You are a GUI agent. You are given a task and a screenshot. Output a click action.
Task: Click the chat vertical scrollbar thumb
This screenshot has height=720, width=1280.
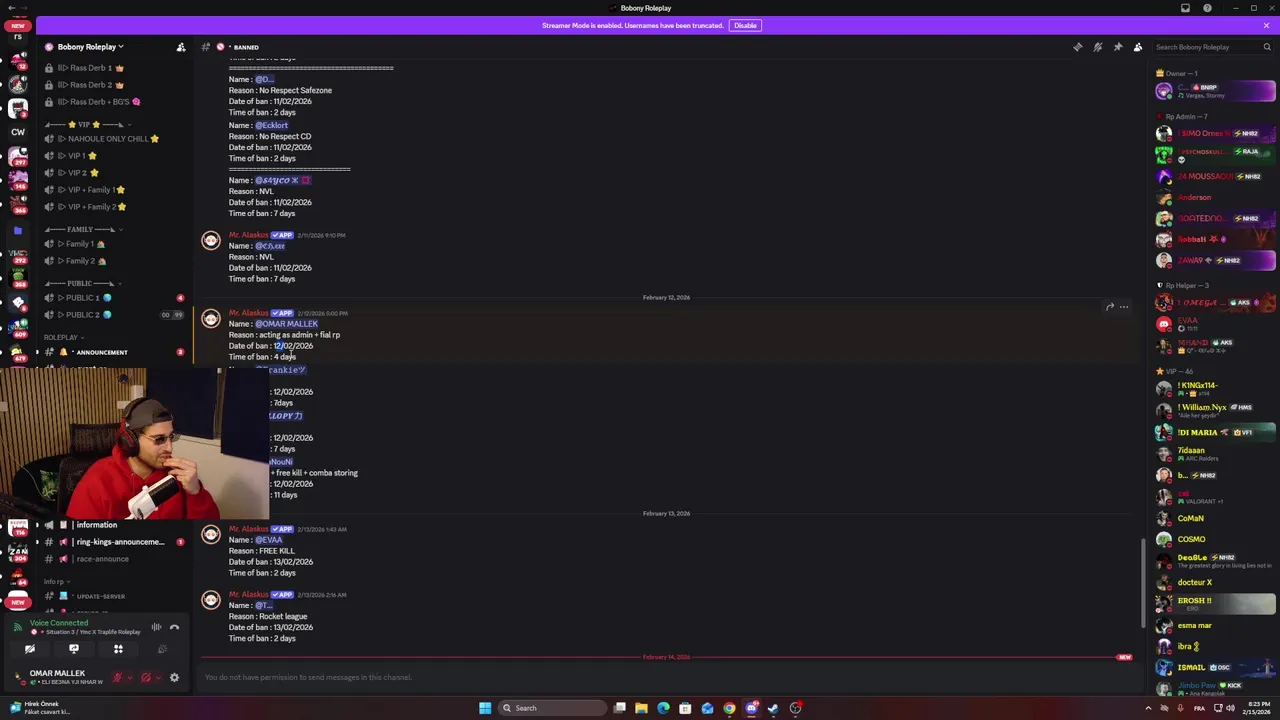click(1143, 583)
